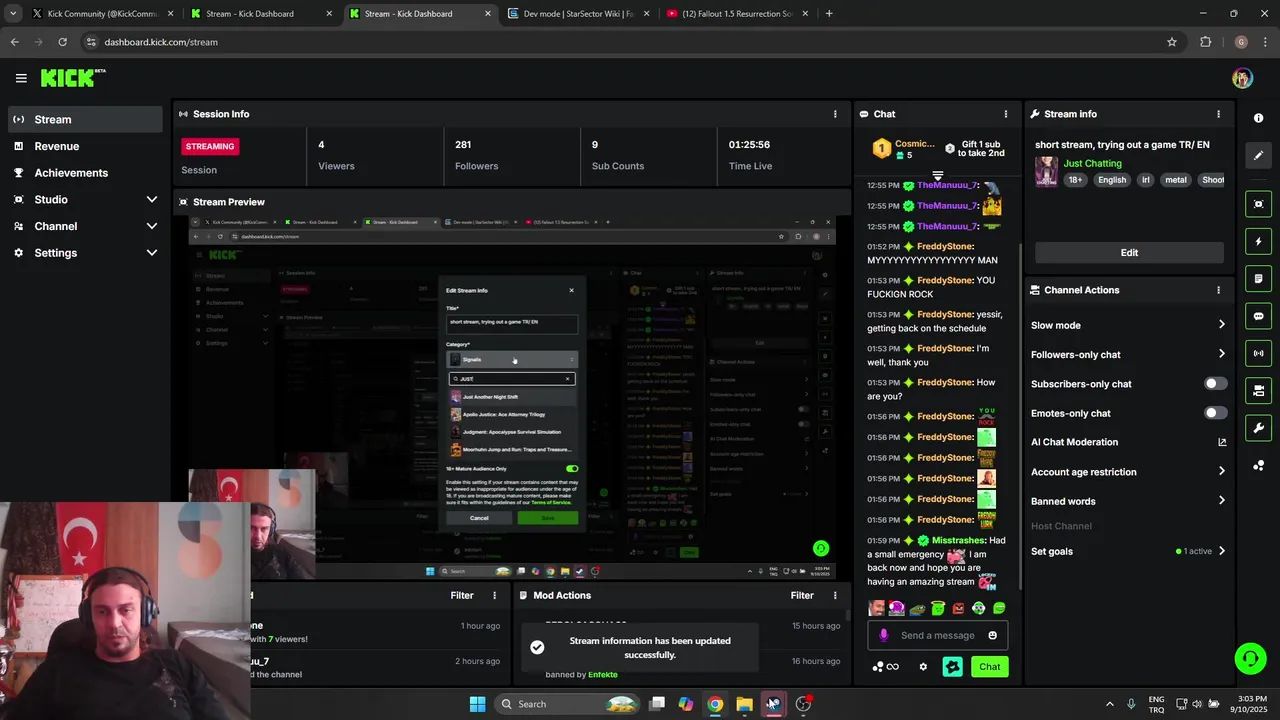The height and width of the screenshot is (720, 1280).
Task: Click Just Chatting category link
Action: (x=1092, y=163)
